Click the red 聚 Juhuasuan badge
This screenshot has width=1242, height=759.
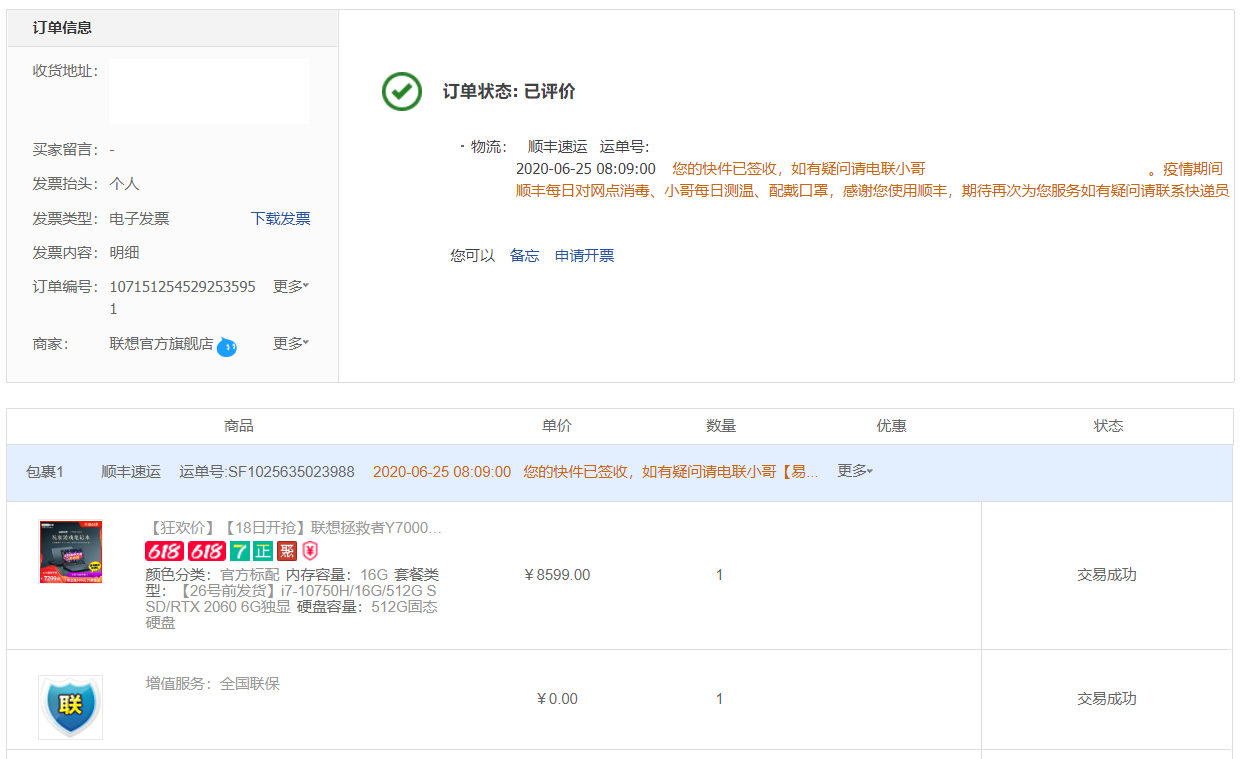tap(287, 551)
